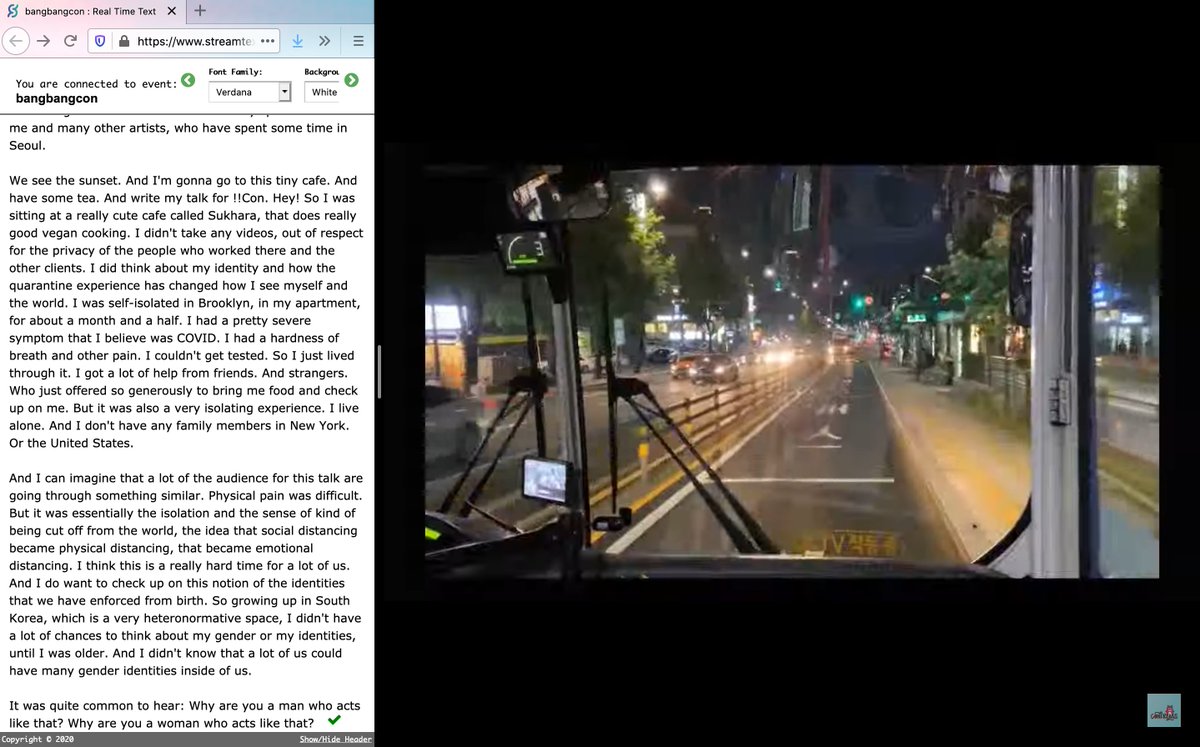The image size is (1200, 747).
Task: Click 'You are connected to event:' text
Action: pos(96,84)
